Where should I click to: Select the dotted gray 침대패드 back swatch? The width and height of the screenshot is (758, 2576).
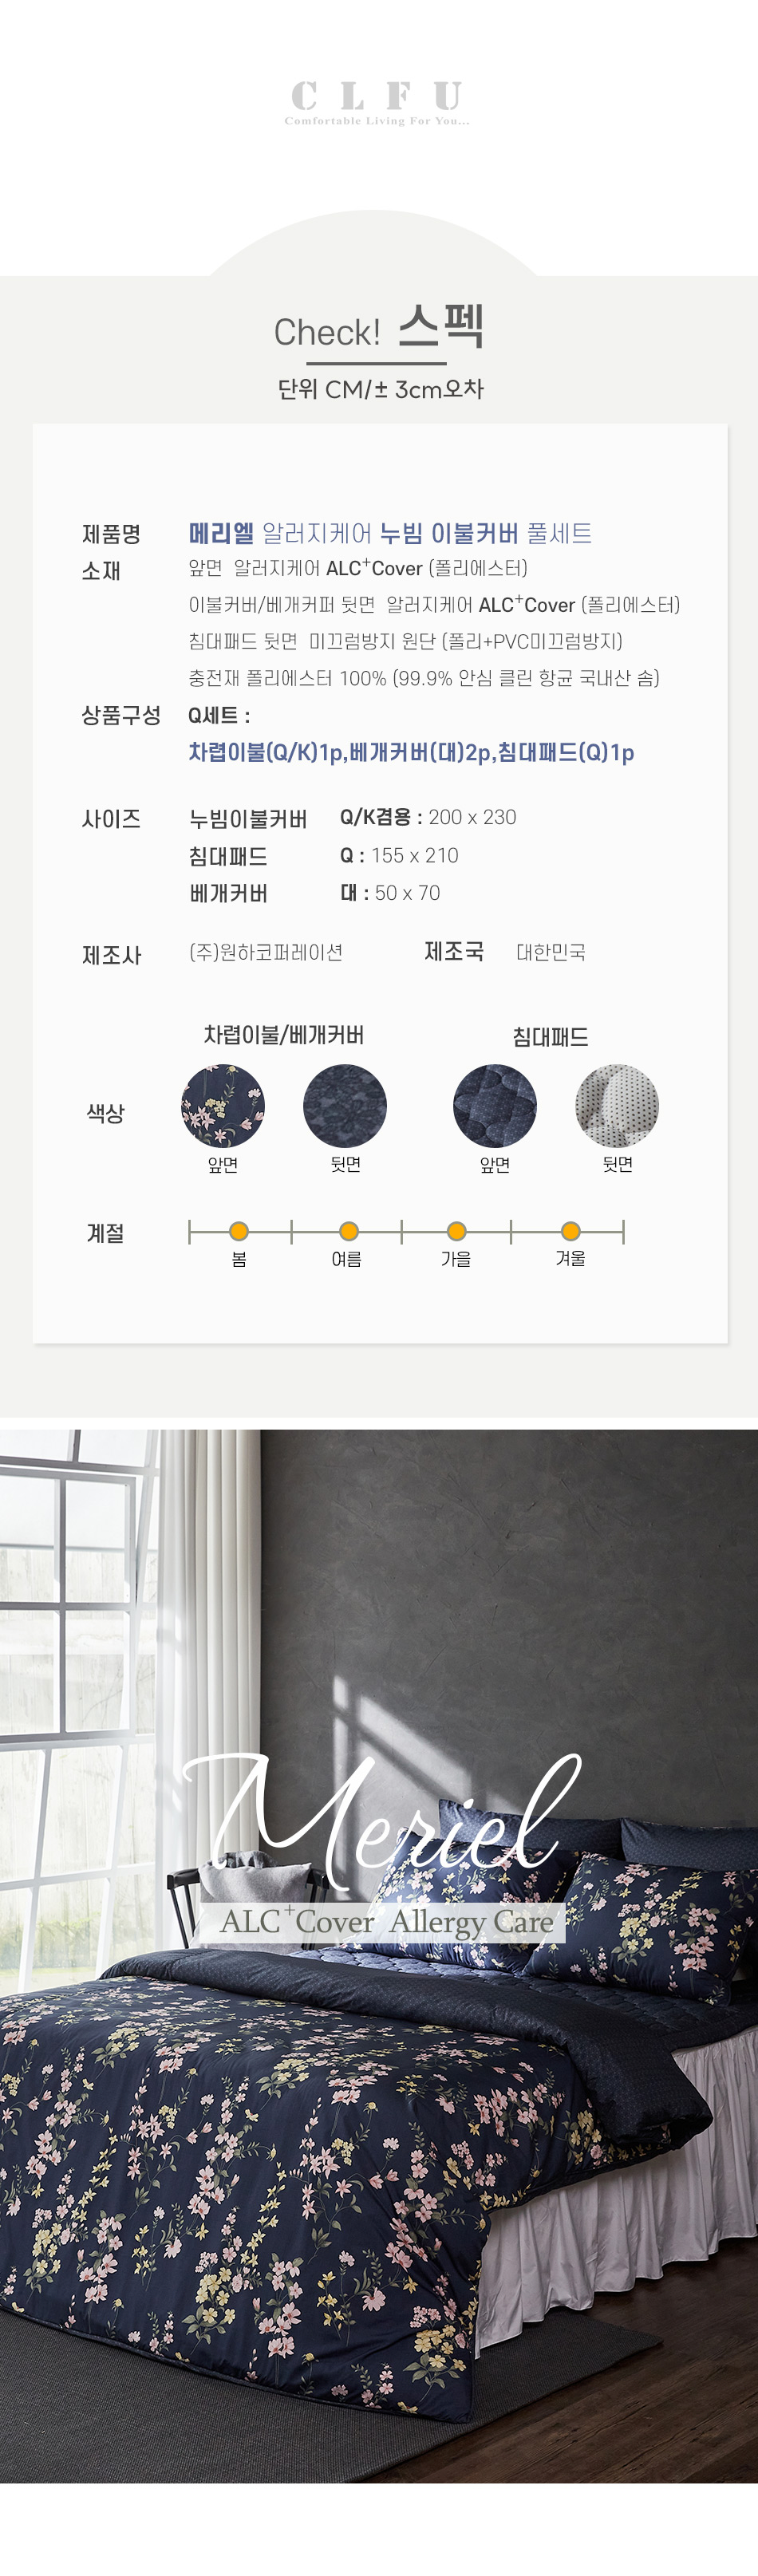[617, 1105]
